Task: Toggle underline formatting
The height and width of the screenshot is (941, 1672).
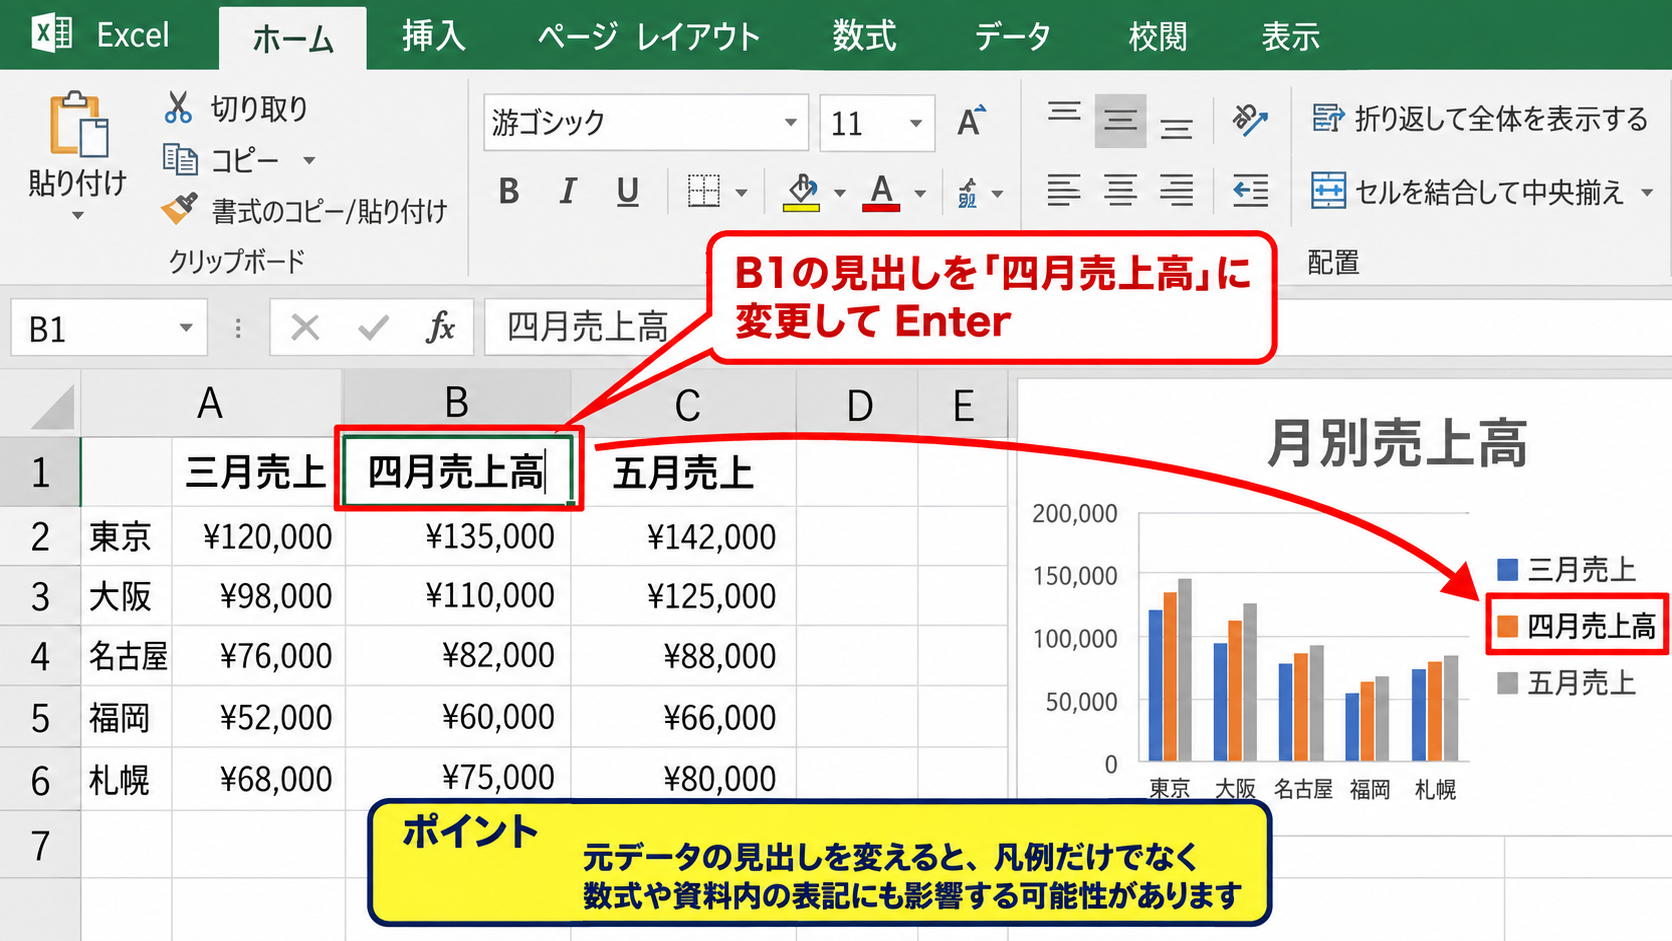Action: 627,190
